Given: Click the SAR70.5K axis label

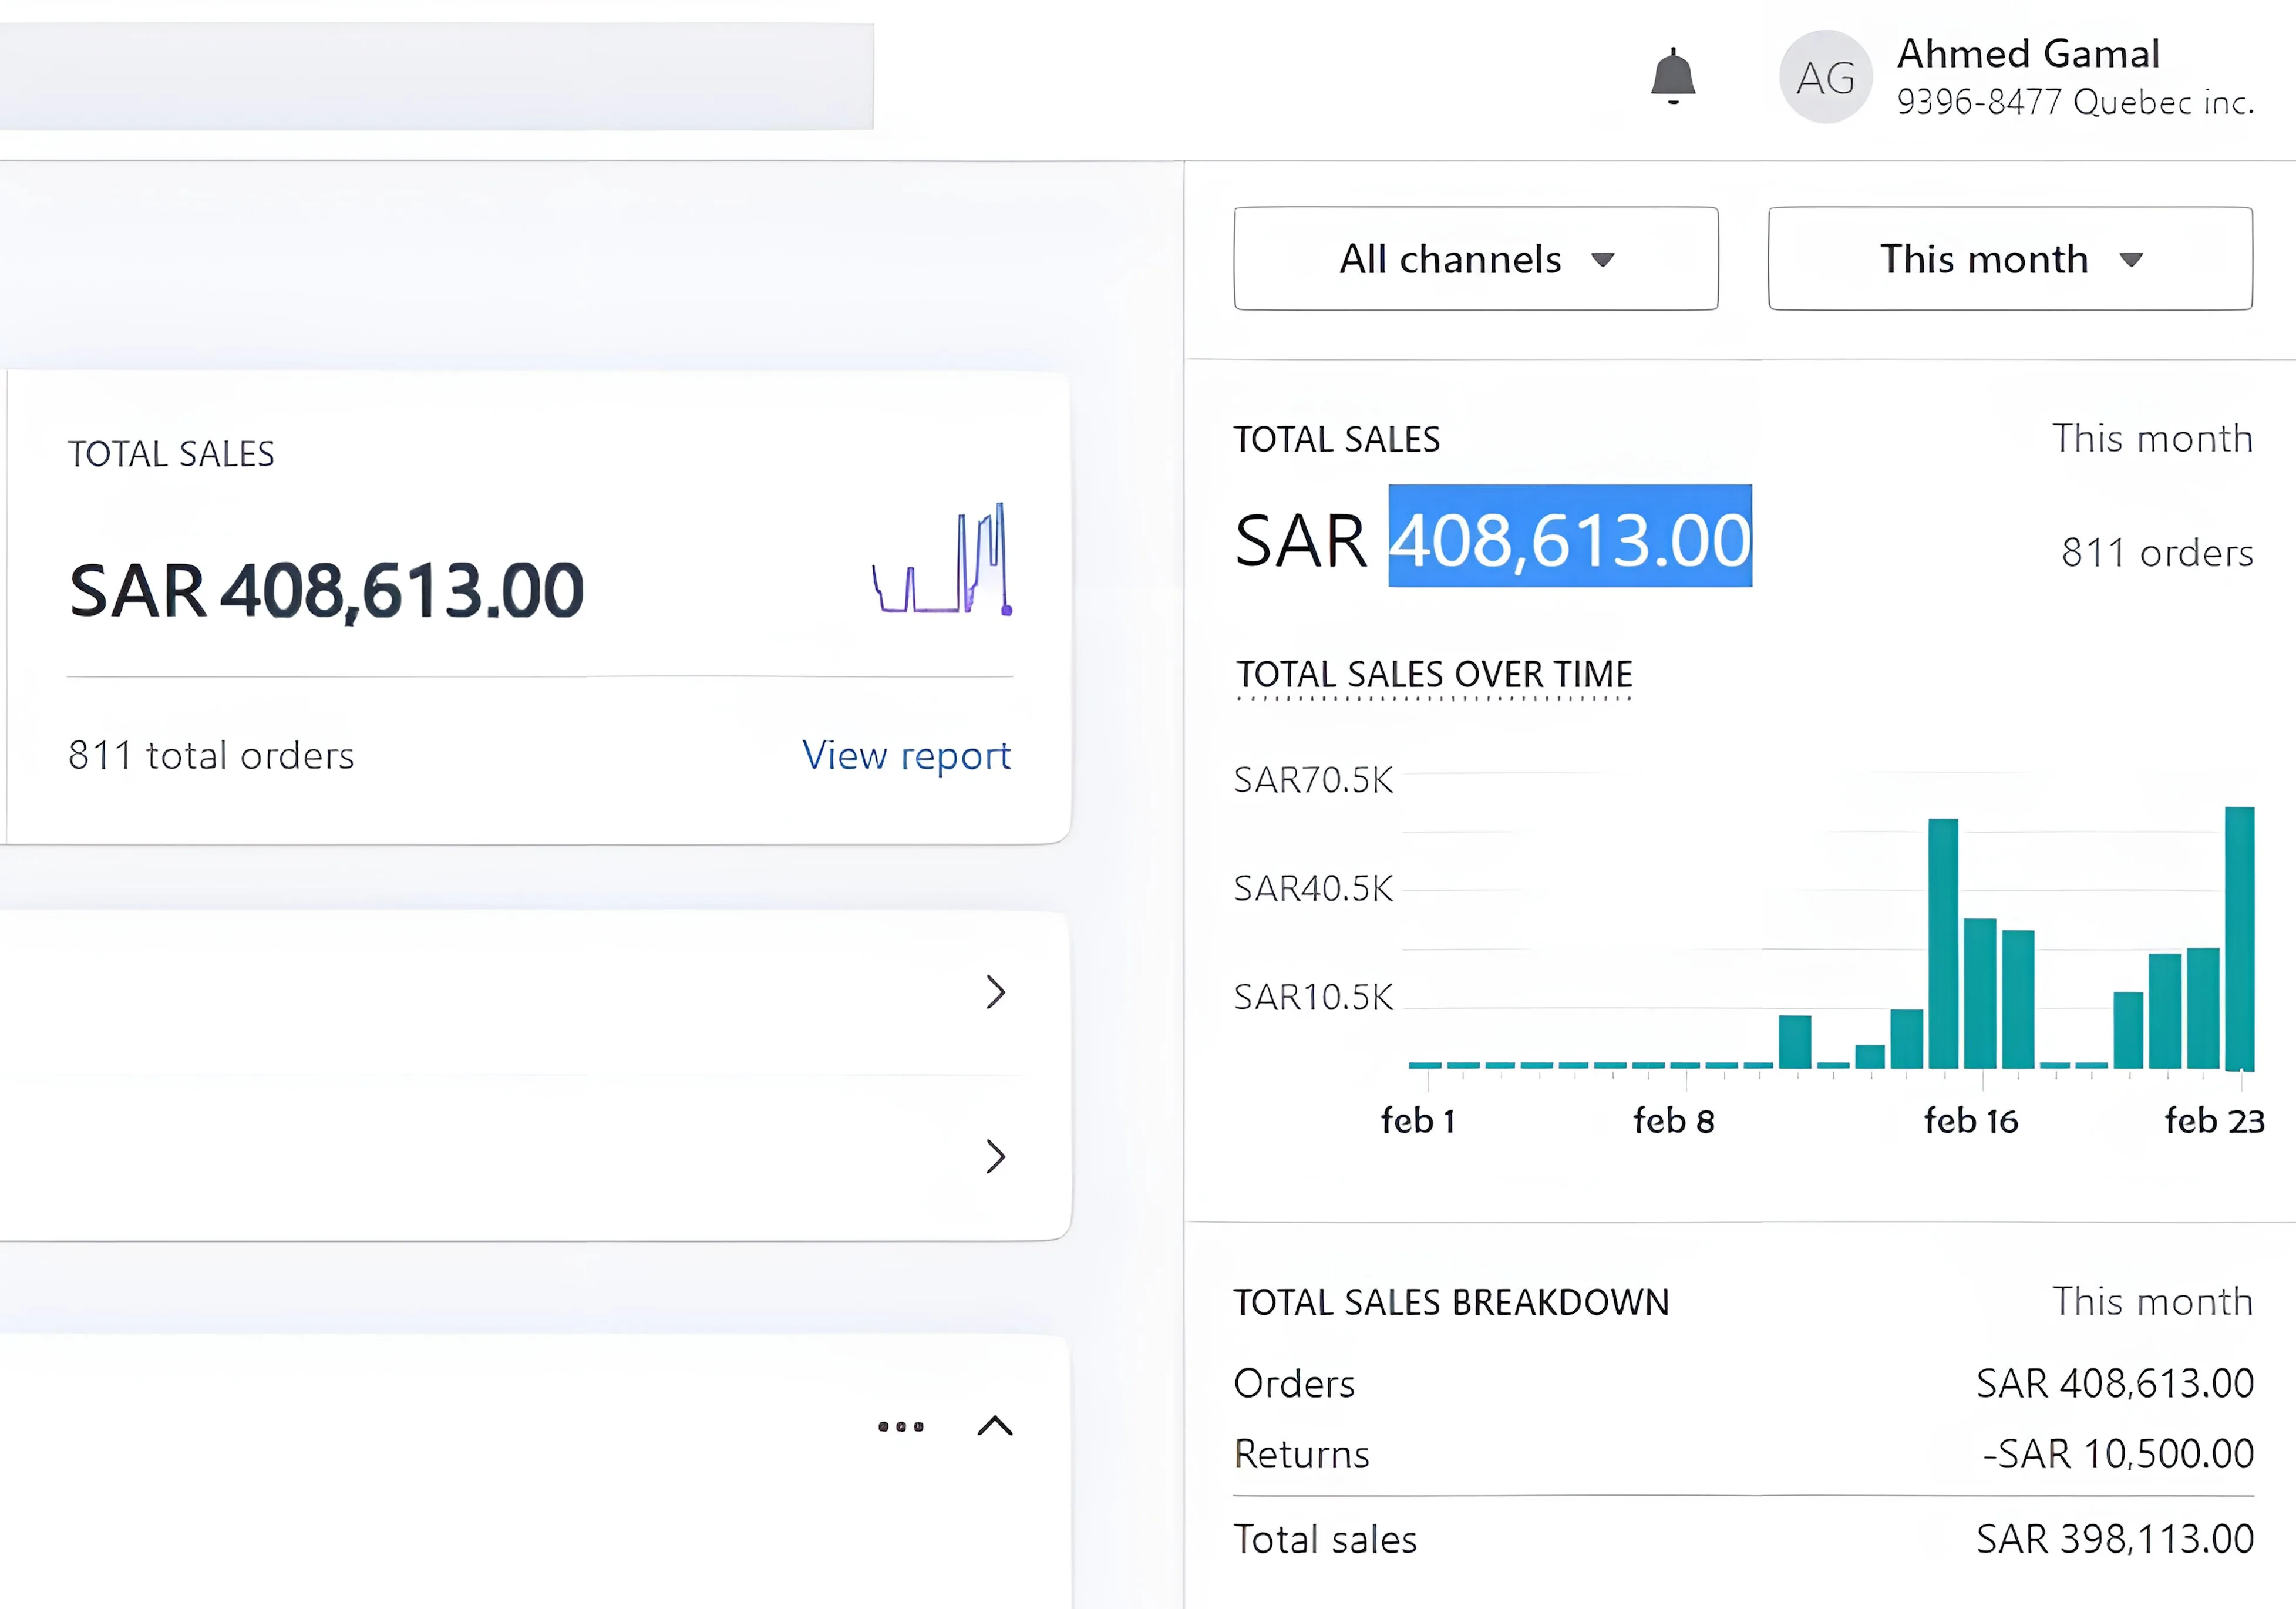Looking at the screenshot, I should point(1313,780).
